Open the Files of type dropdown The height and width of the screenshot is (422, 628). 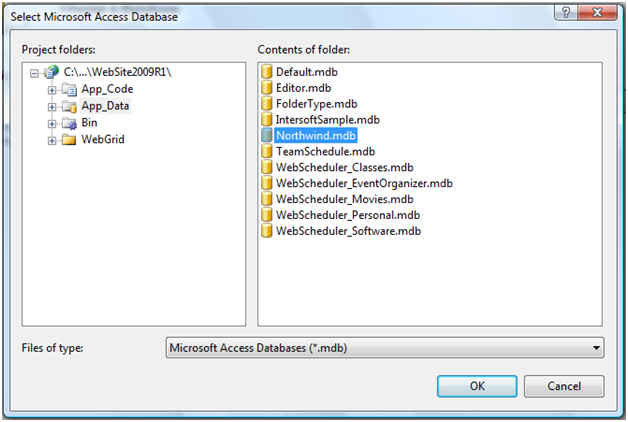(385, 348)
